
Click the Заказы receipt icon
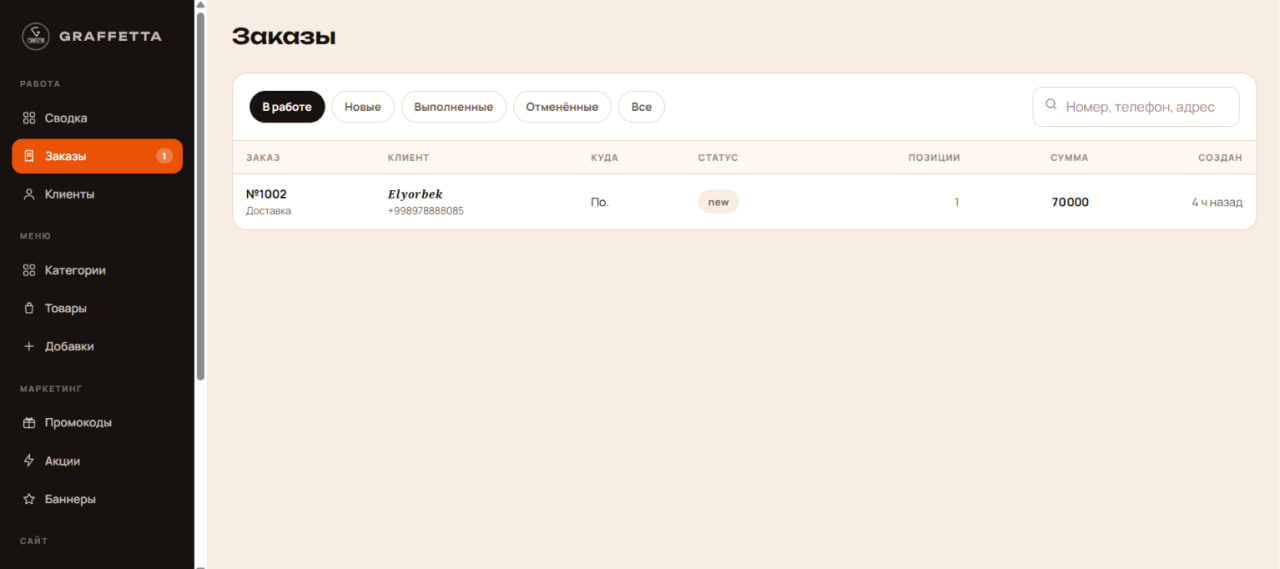[x=29, y=156]
